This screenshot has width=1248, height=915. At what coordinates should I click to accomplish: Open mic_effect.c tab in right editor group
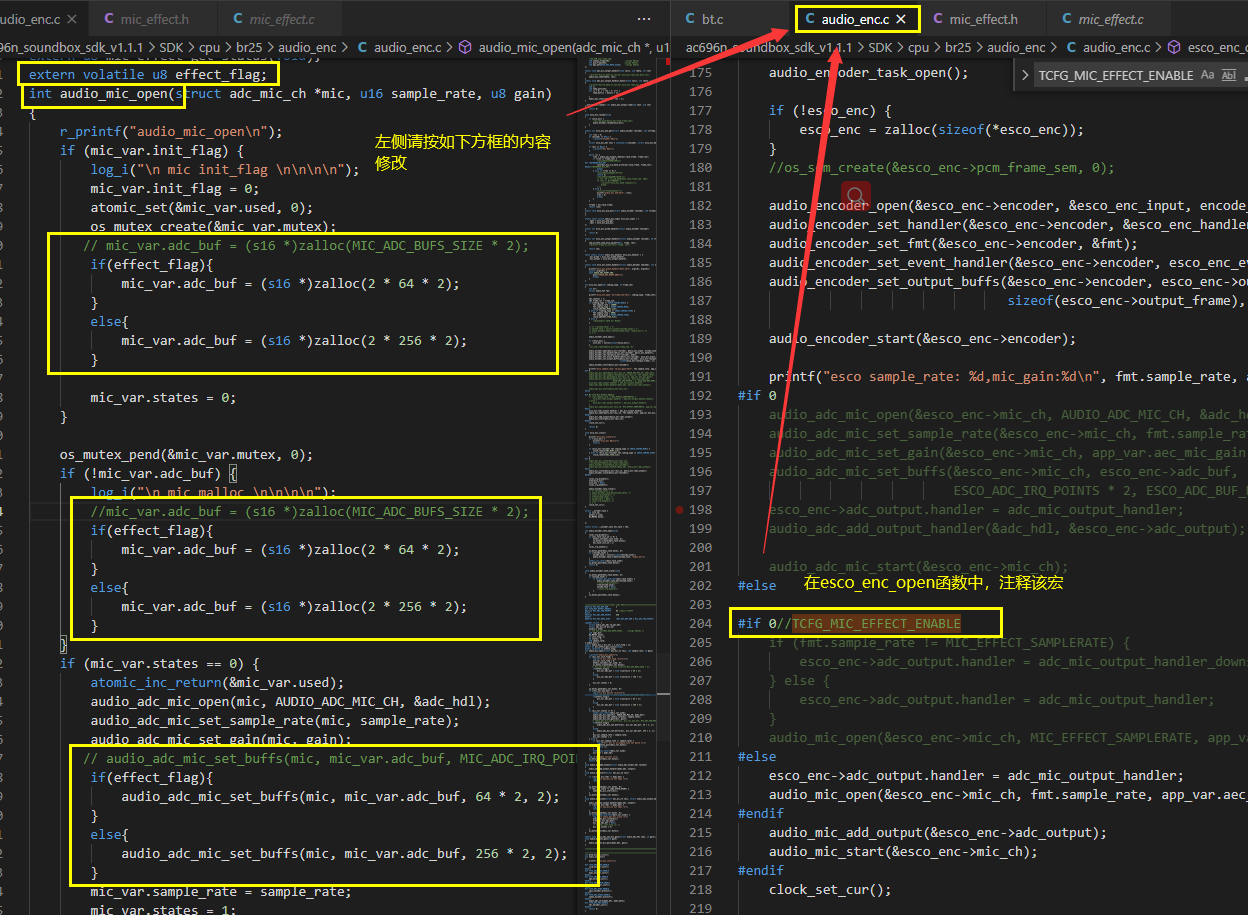point(1110,19)
